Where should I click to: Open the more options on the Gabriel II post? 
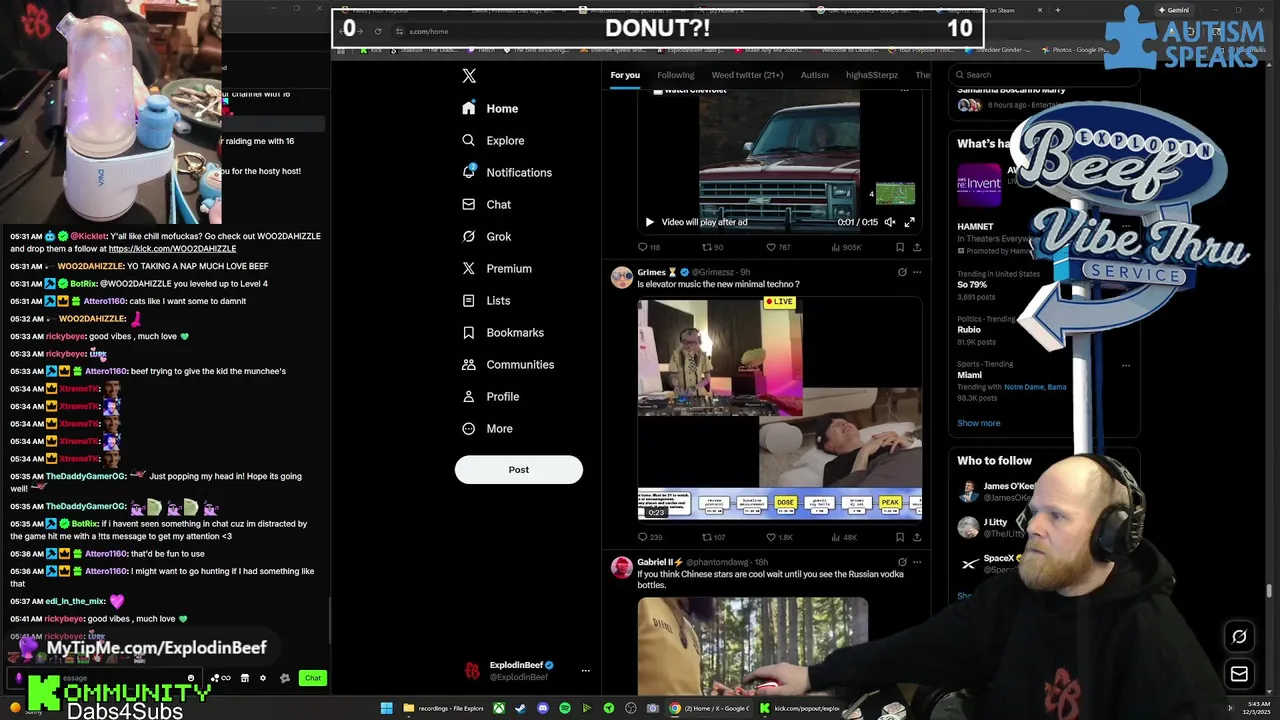(917, 562)
